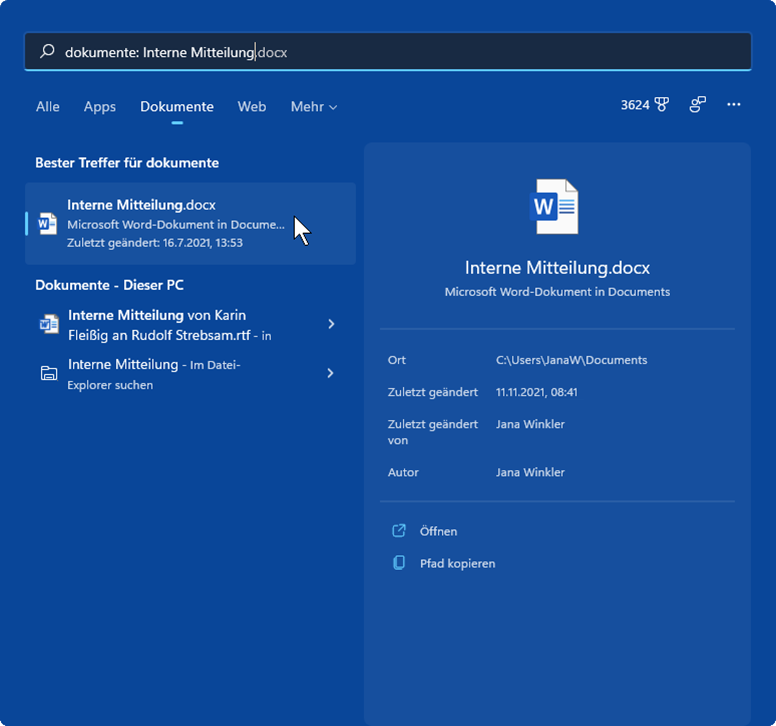Open the three-dot more options menu

[734, 105]
